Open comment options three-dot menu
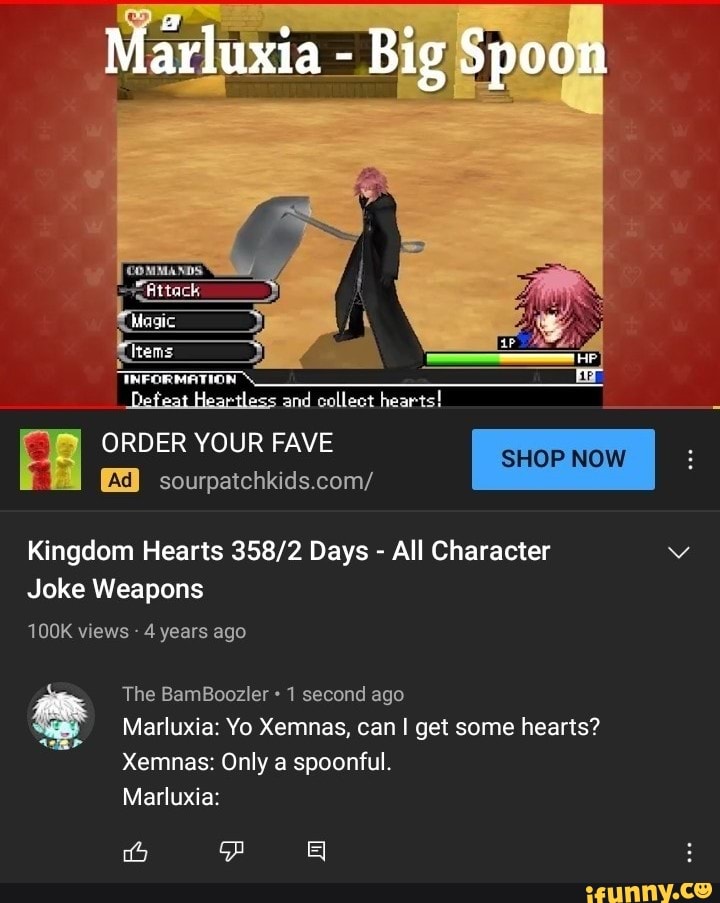 (x=689, y=852)
